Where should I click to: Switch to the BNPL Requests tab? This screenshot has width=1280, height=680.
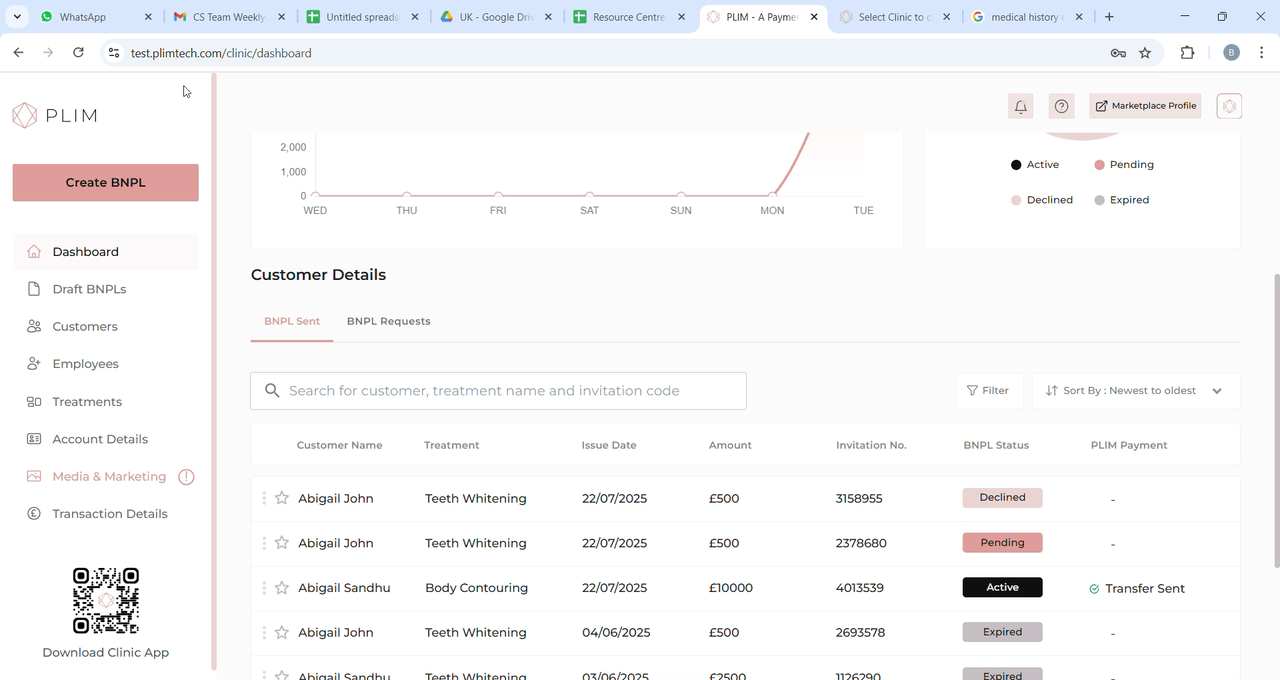coord(389,321)
